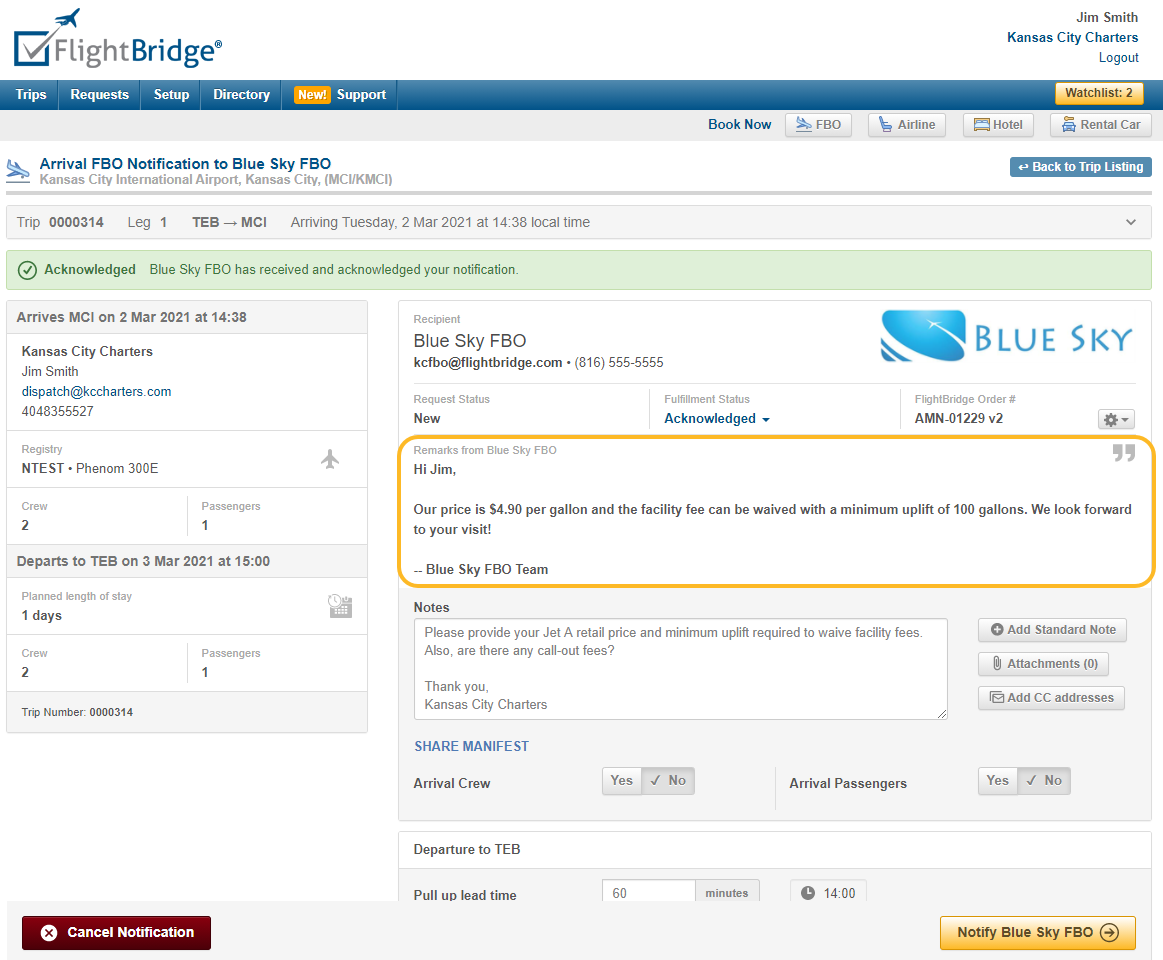Image resolution: width=1163 pixels, height=960 pixels.
Task: Open the order actions gear icon
Action: click(x=1115, y=419)
